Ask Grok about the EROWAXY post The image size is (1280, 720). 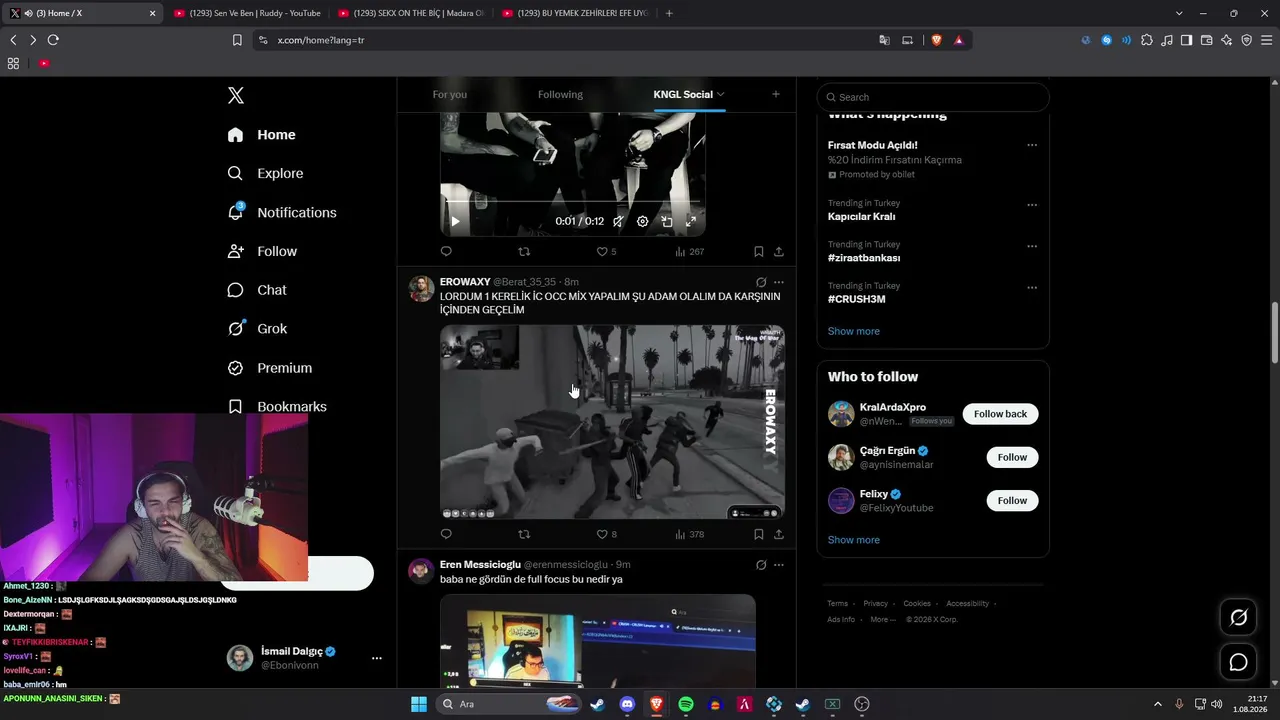point(761,282)
